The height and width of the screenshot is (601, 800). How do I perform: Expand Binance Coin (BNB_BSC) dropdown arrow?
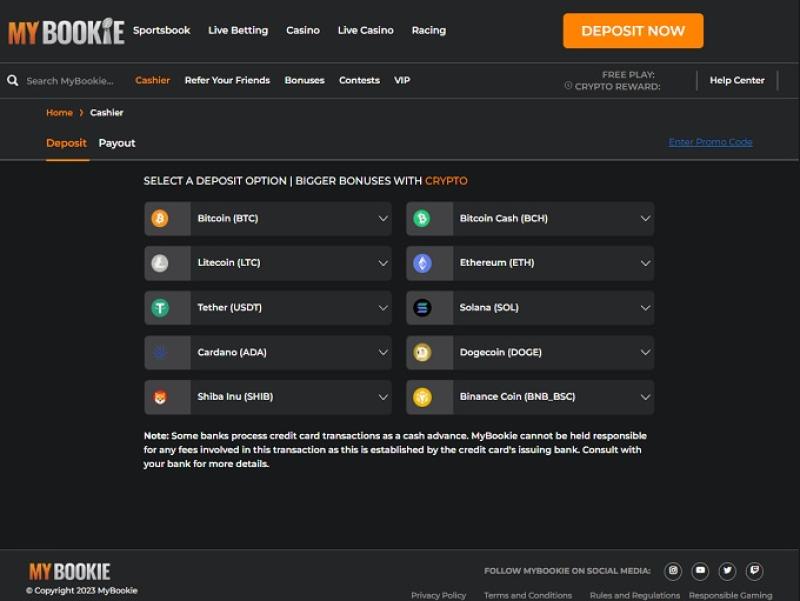pos(645,397)
